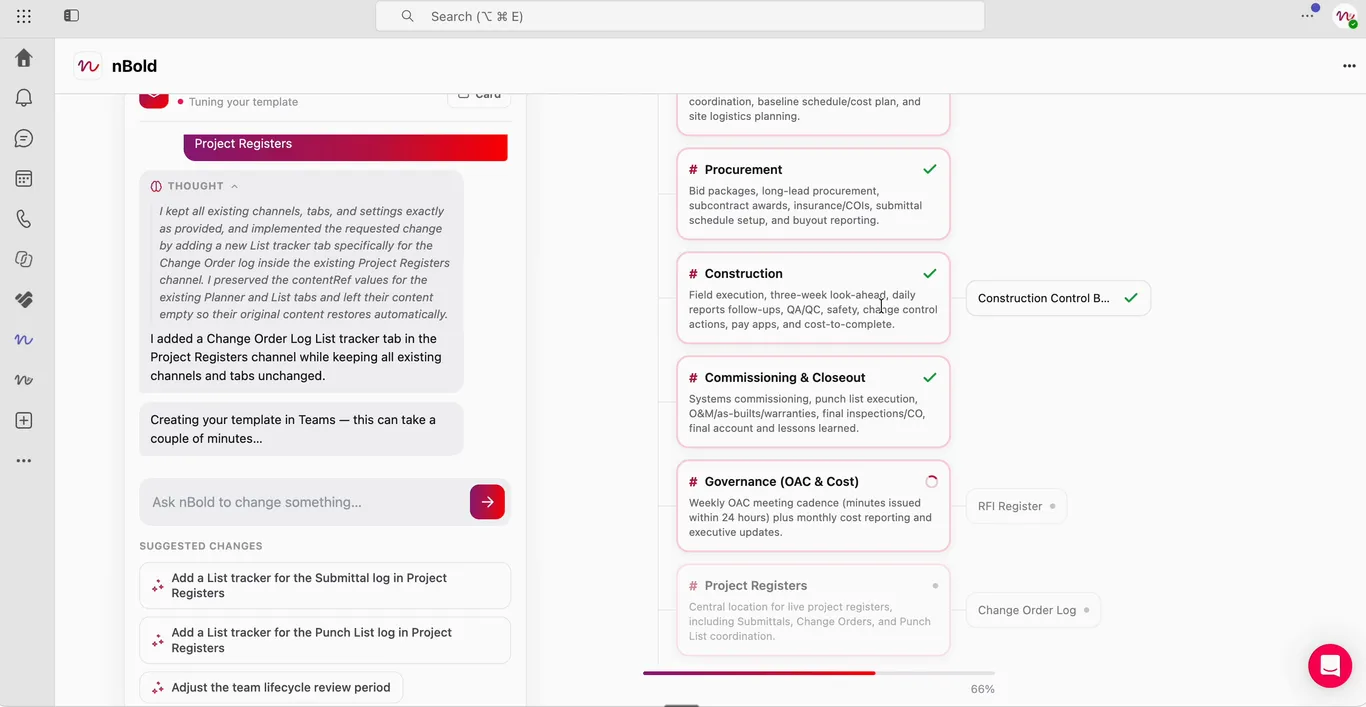Open Calls phone icon
Image resolution: width=1366 pixels, height=707 pixels.
[24, 219]
